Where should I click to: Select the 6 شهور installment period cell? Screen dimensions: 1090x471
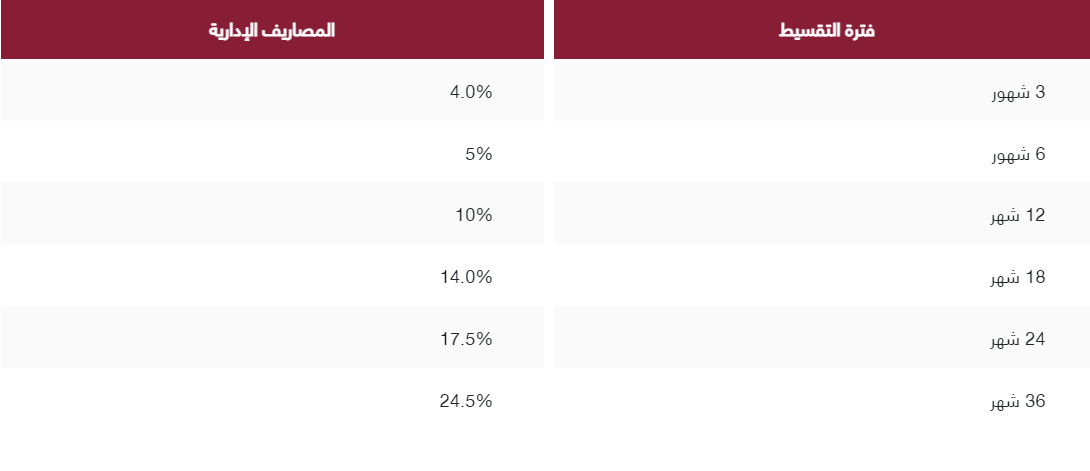click(1018, 155)
